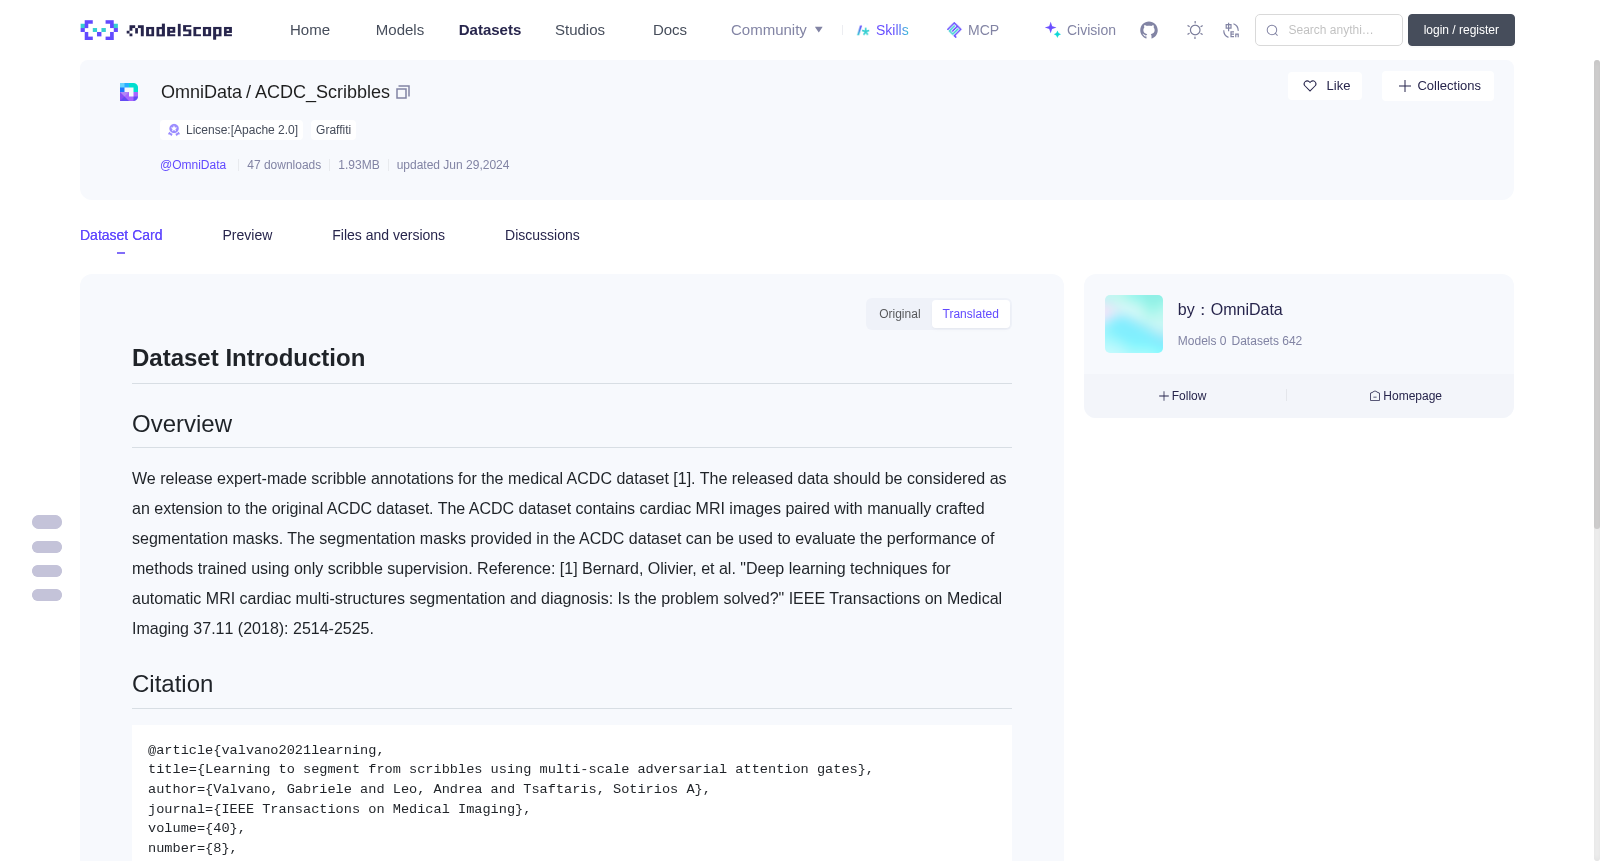This screenshot has height=861, width=1600.
Task: Click the heart Like icon
Action: coord(1310,86)
